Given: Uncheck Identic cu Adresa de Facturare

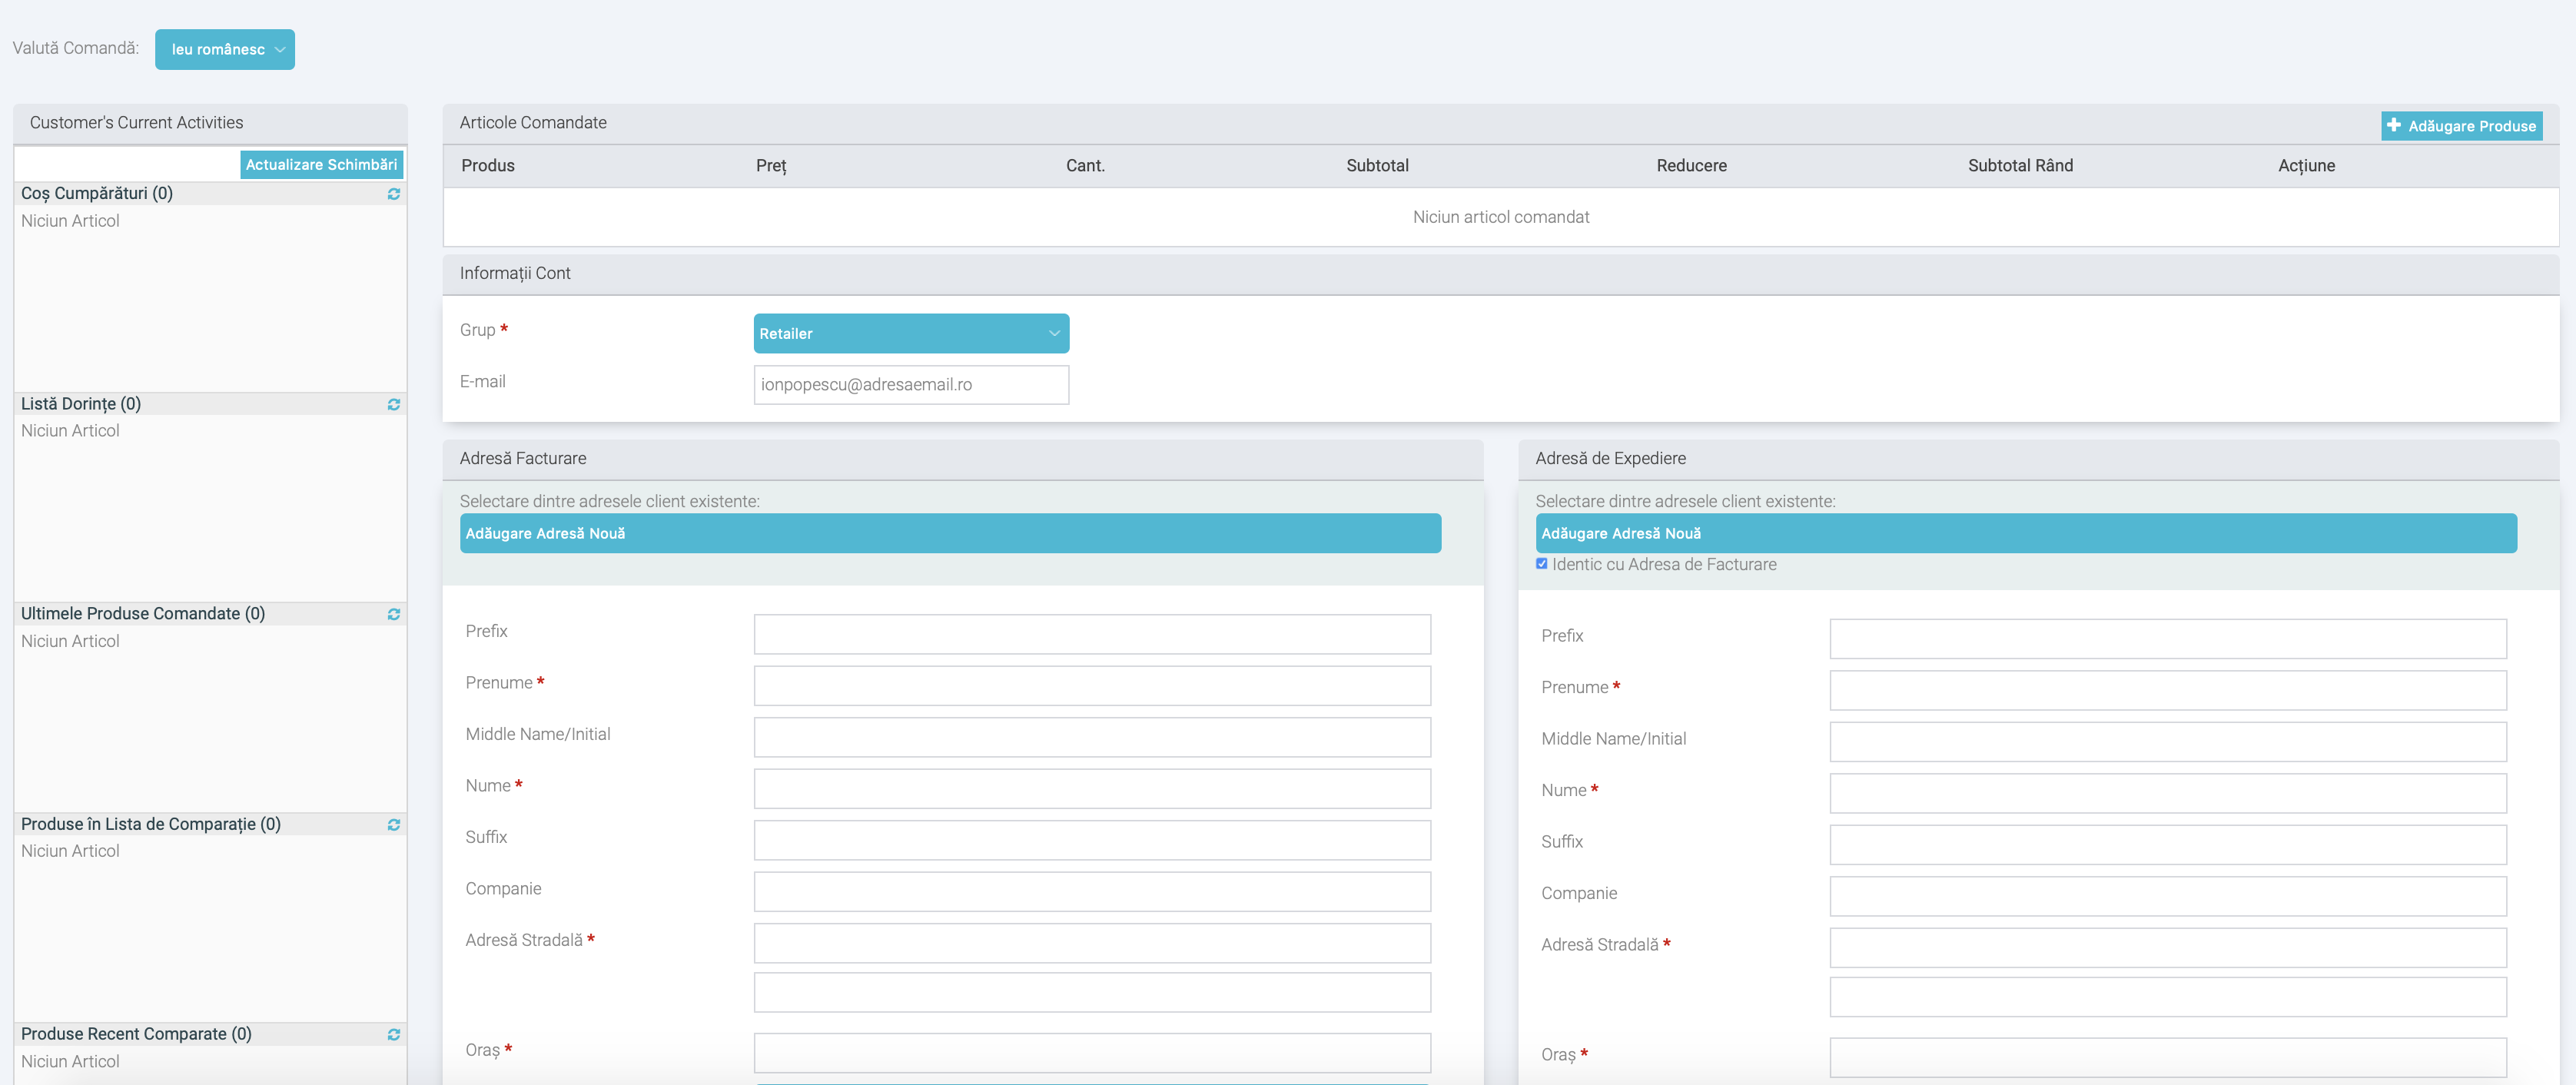Looking at the screenshot, I should 1541,564.
